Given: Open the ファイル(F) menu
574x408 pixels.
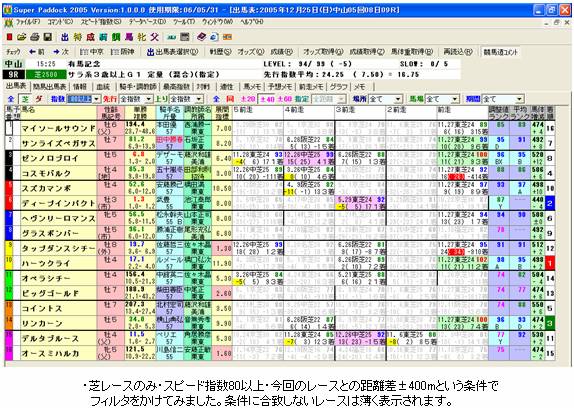Looking at the screenshot, I should pos(28,22).
